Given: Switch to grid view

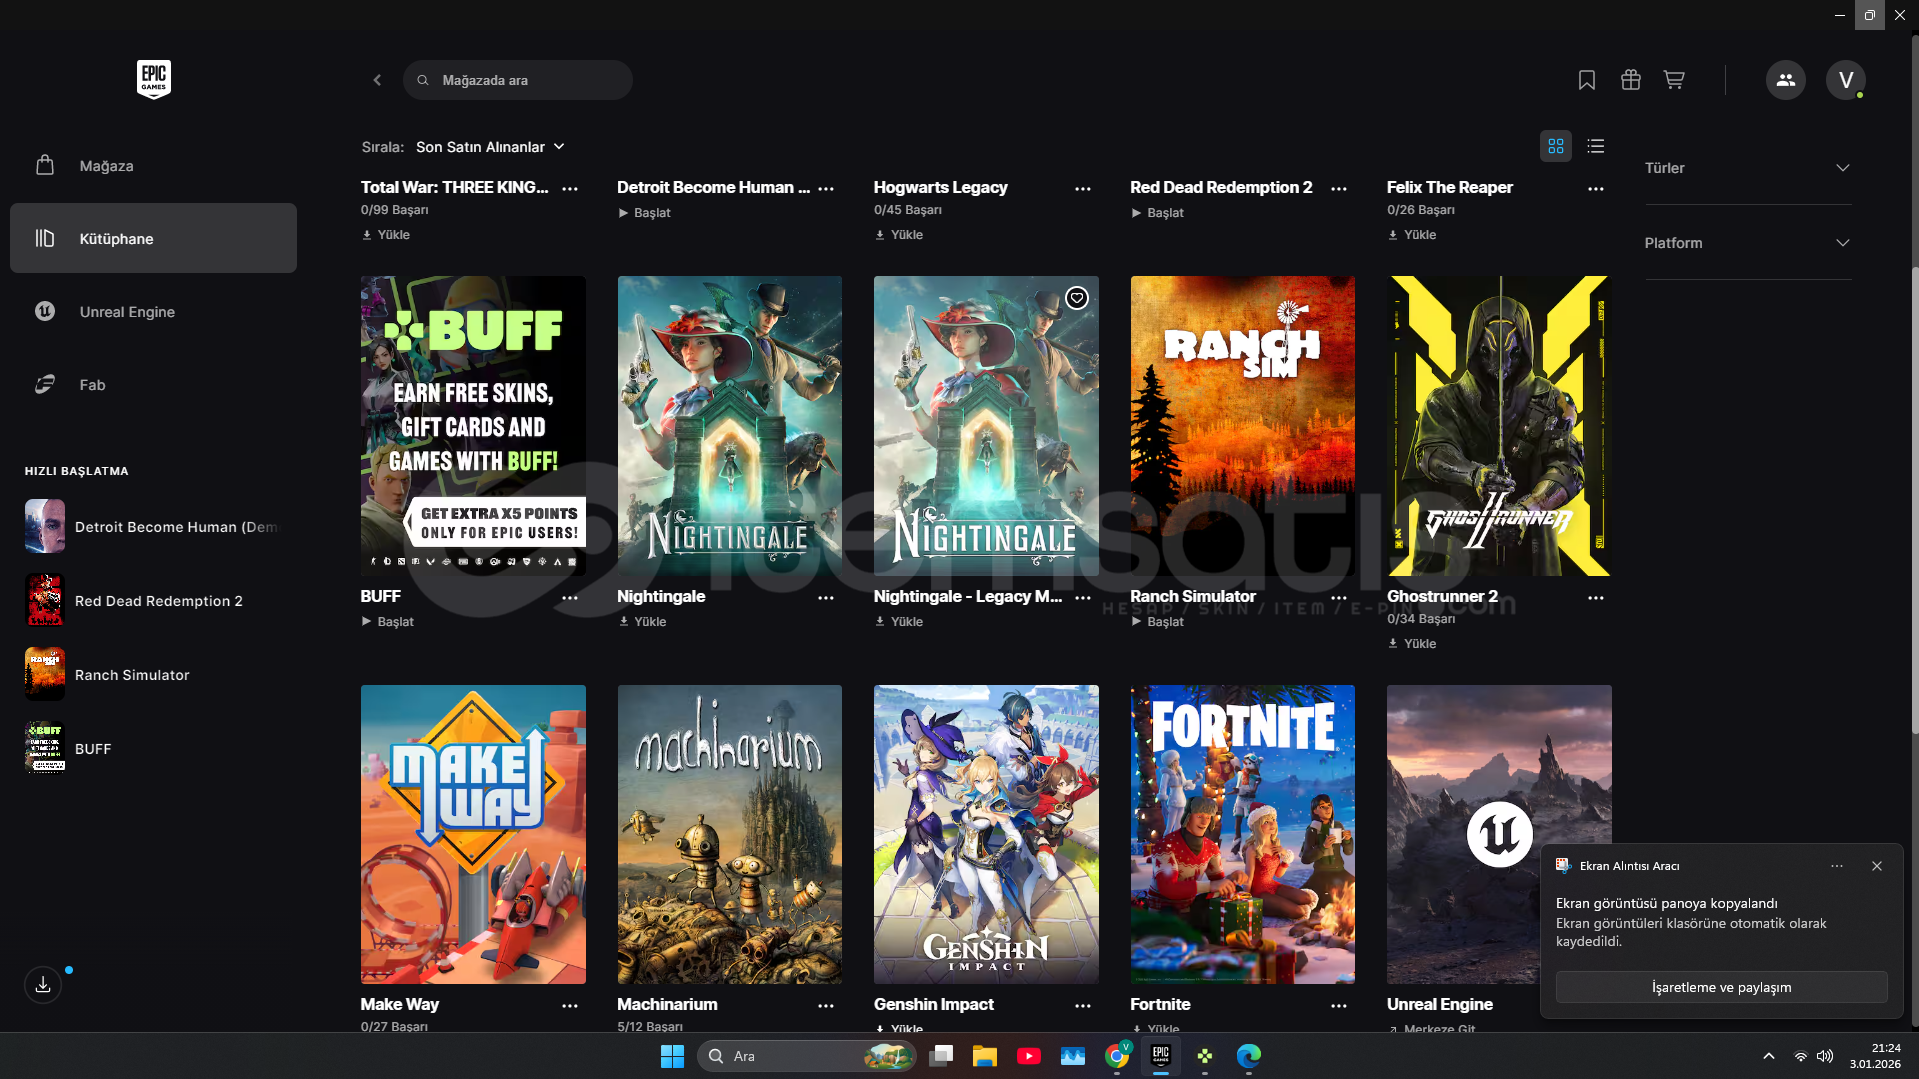Looking at the screenshot, I should [x=1556, y=146].
